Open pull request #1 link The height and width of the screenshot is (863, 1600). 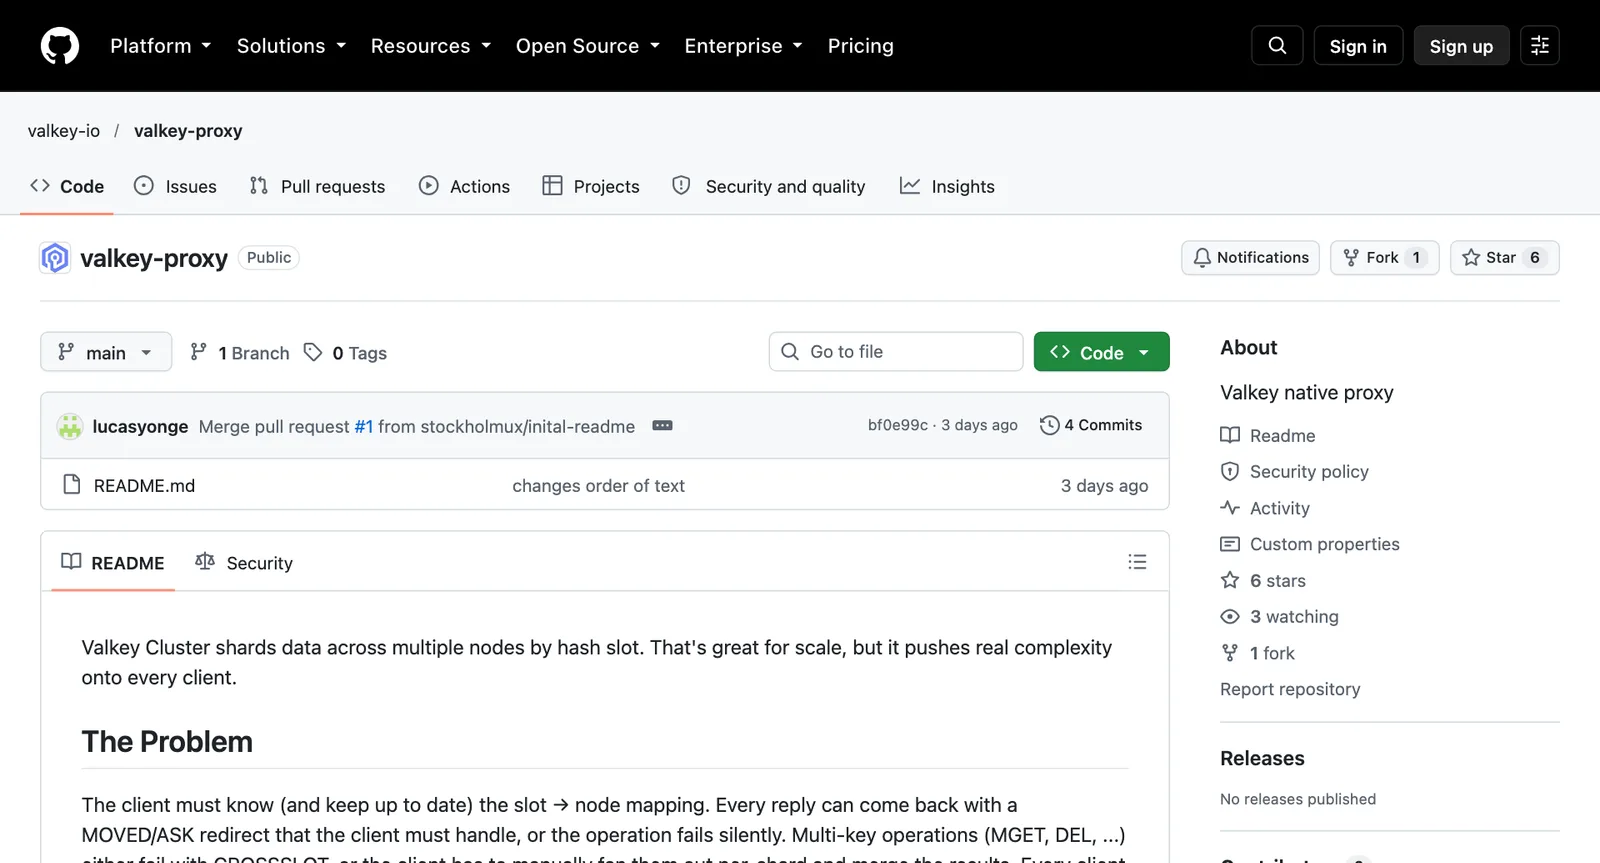[364, 426]
